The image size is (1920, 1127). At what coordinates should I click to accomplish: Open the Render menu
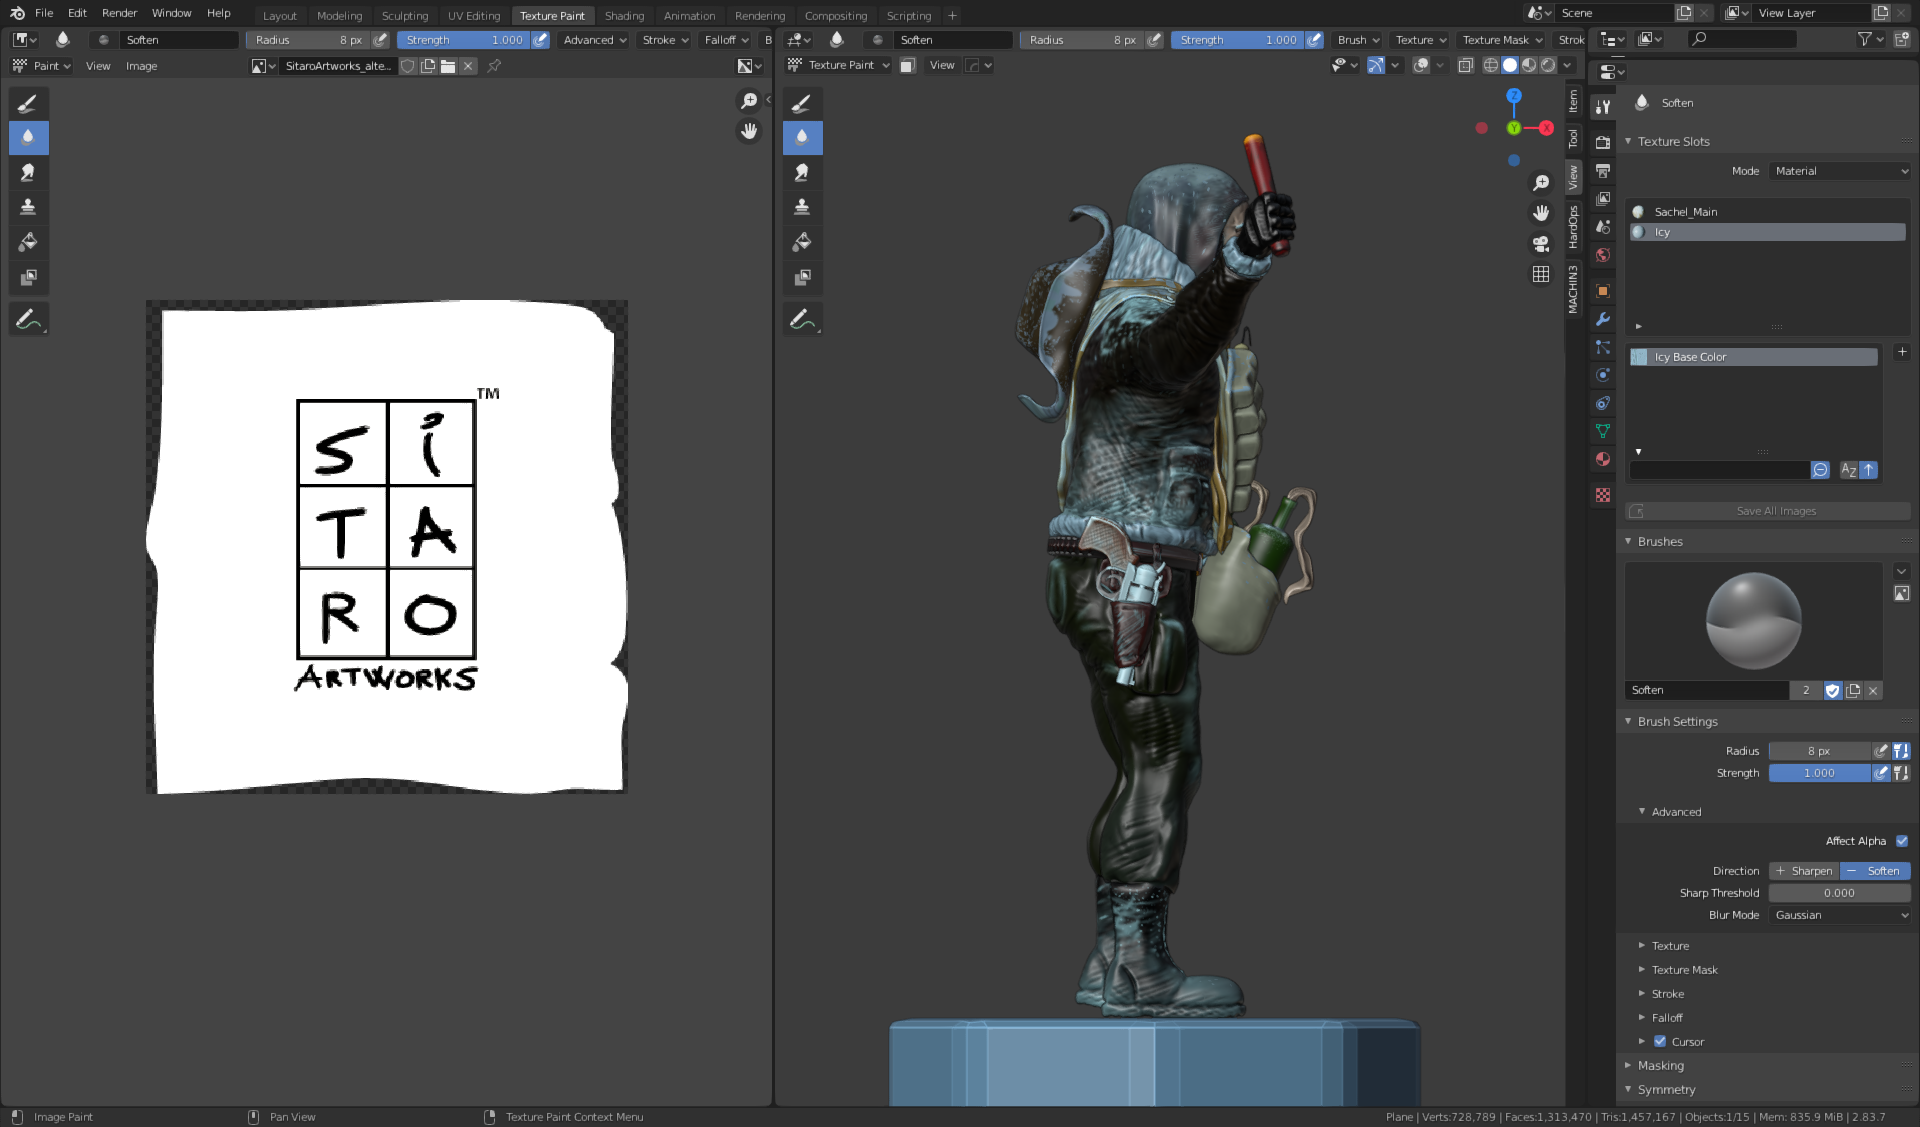(x=118, y=13)
